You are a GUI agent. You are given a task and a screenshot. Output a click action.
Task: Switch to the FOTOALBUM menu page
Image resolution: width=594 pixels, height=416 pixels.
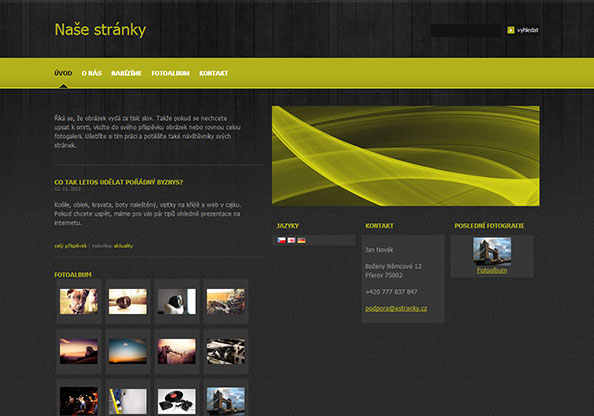pos(170,73)
